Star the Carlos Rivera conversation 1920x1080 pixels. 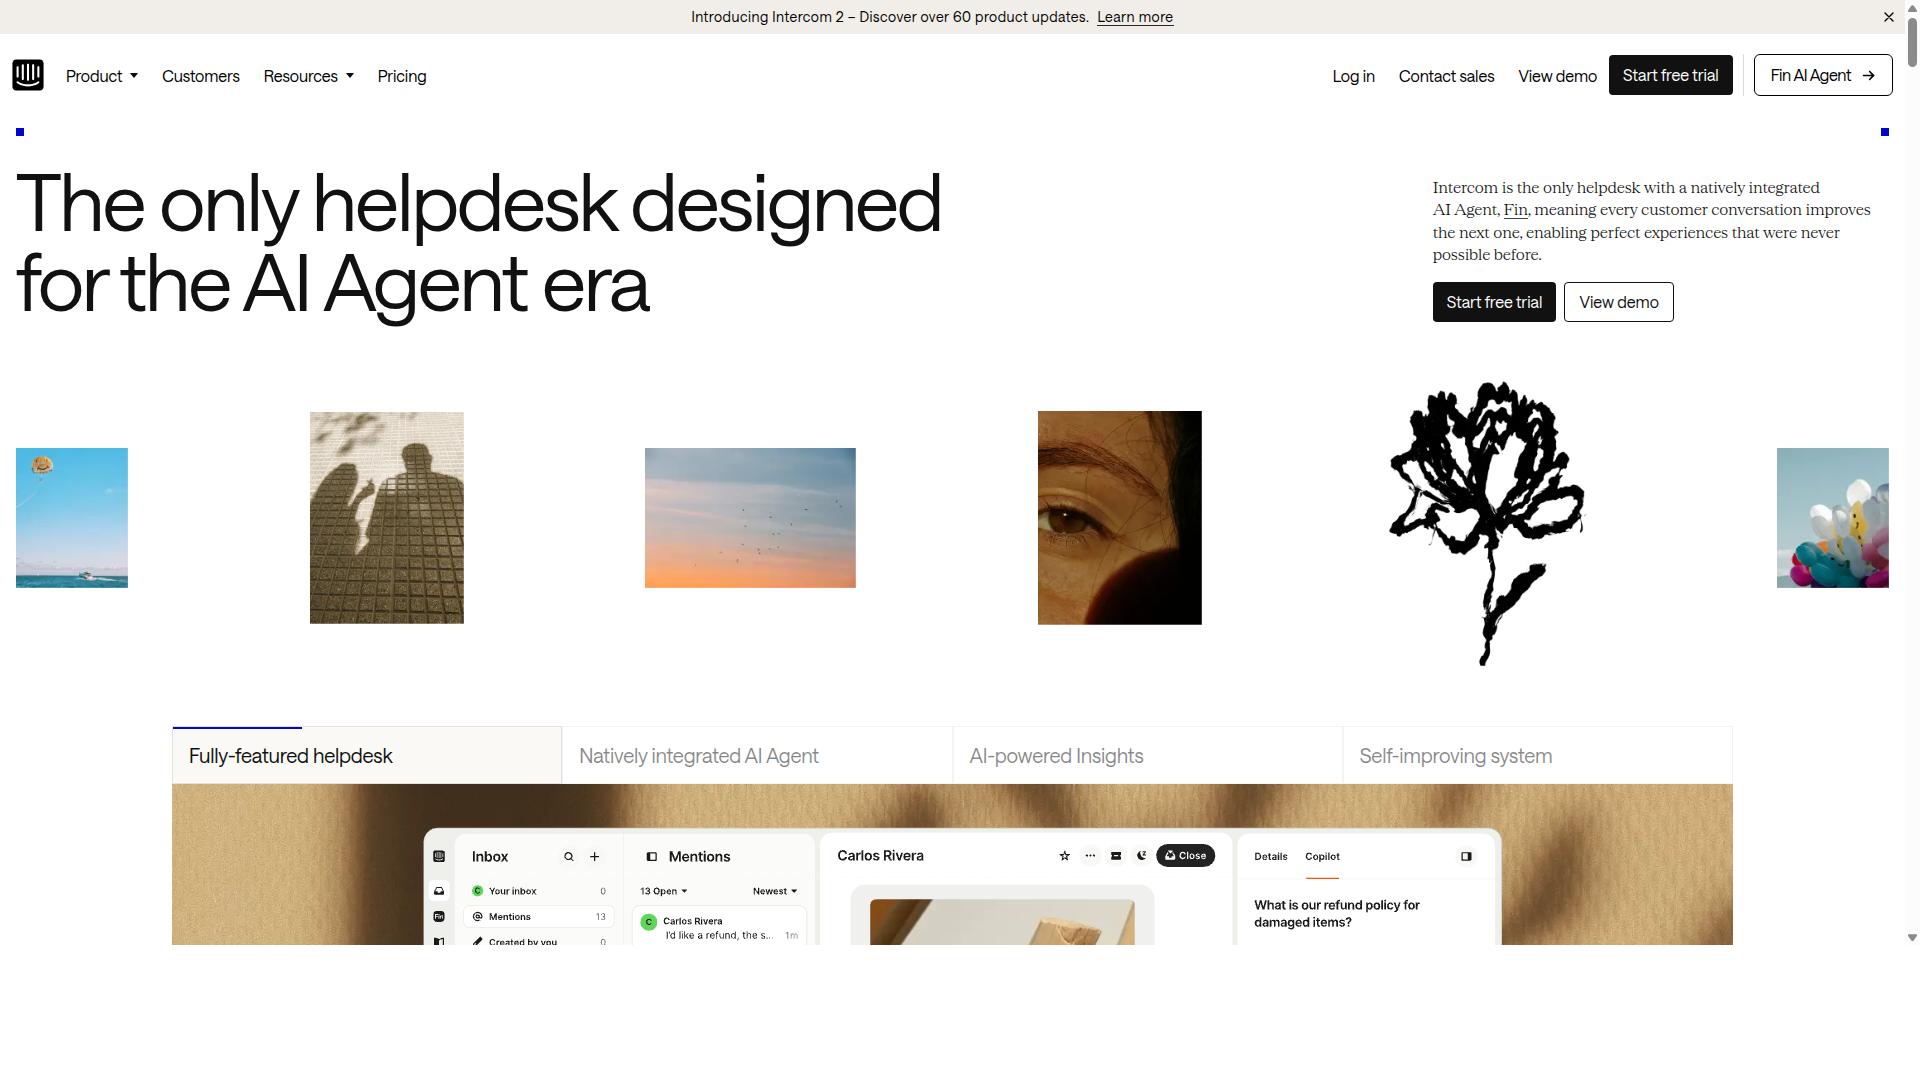pos(1064,856)
